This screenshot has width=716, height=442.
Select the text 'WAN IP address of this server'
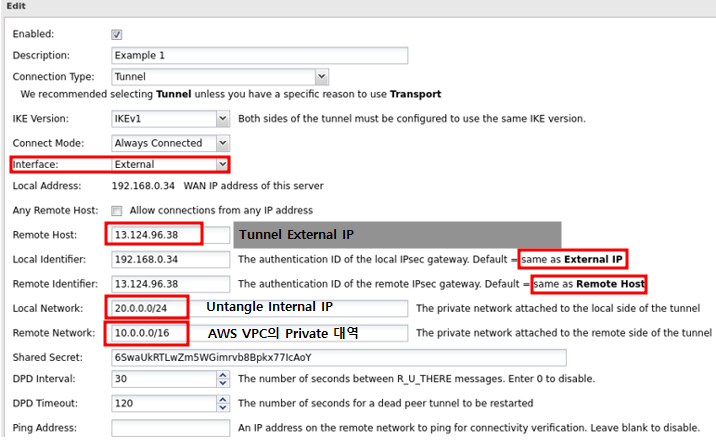coord(253,186)
